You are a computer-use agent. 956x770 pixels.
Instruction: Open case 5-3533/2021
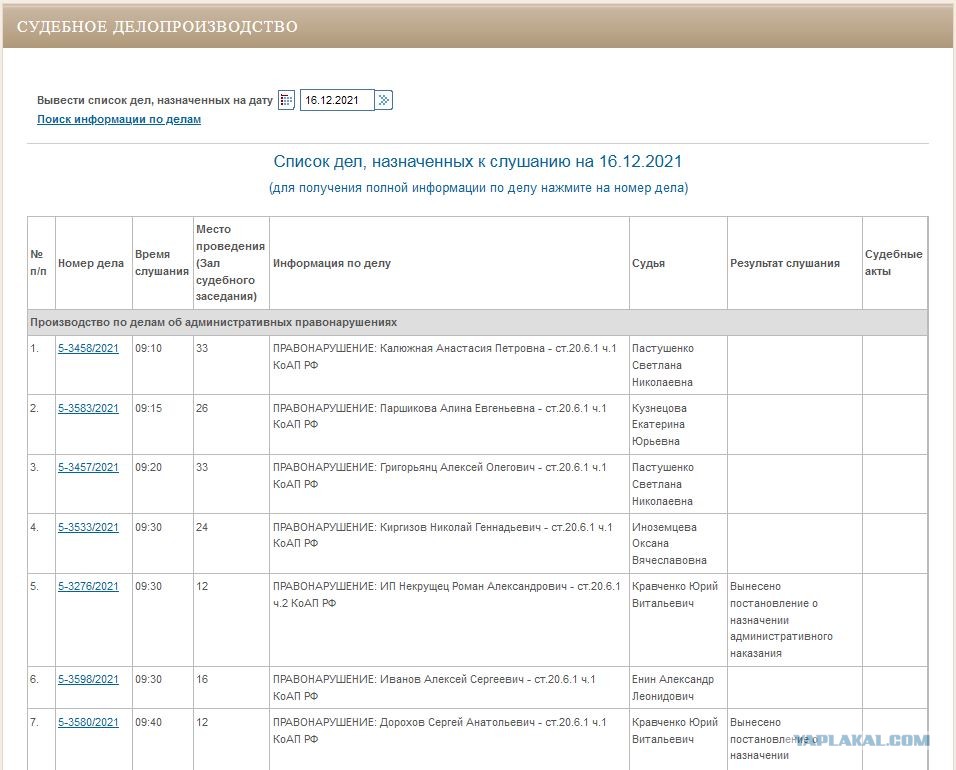(88, 527)
